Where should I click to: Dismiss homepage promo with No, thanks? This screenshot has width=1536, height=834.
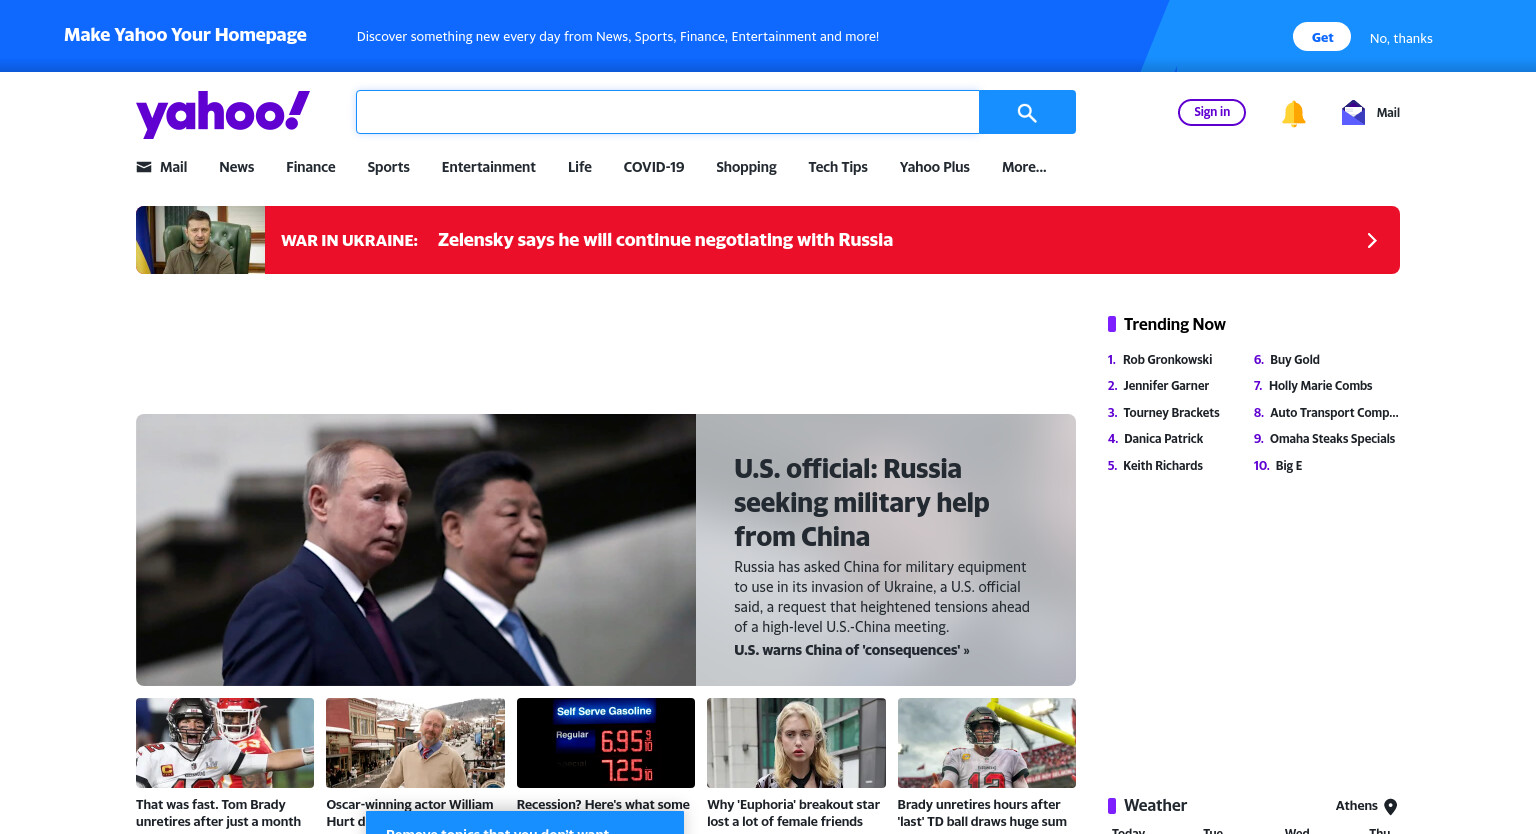point(1401,38)
